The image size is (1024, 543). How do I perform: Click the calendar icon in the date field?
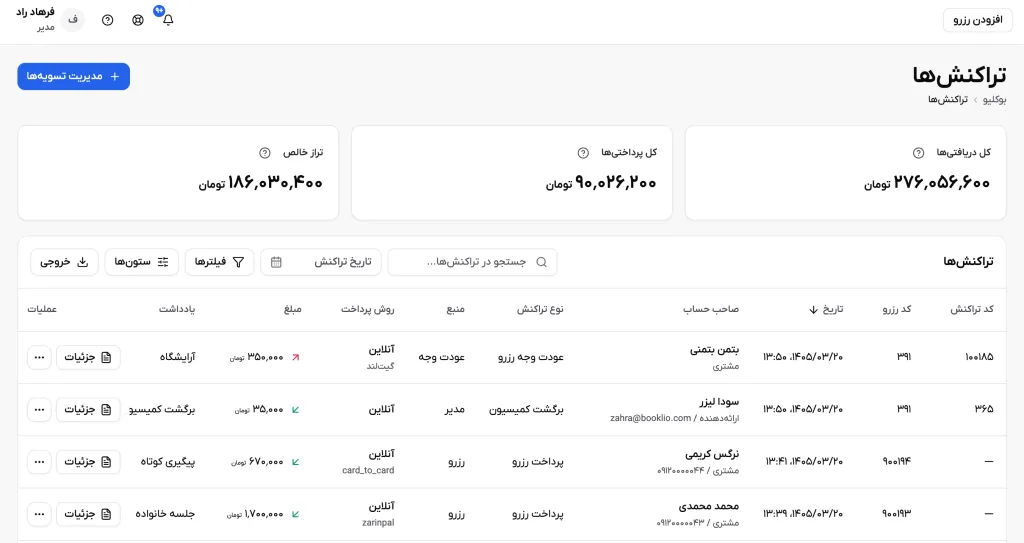point(276,262)
